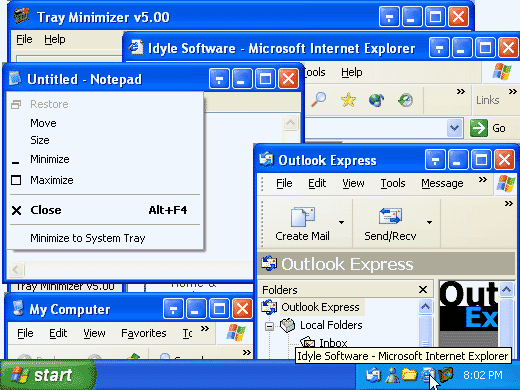This screenshot has height=390, width=520.
Task: Choose Maximize in the Notepad system menu
Action: point(105,180)
